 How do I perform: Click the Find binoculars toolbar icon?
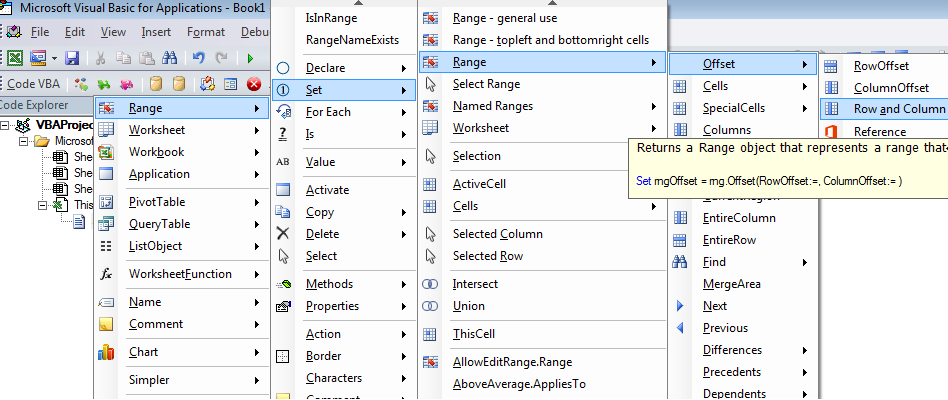pos(169,58)
